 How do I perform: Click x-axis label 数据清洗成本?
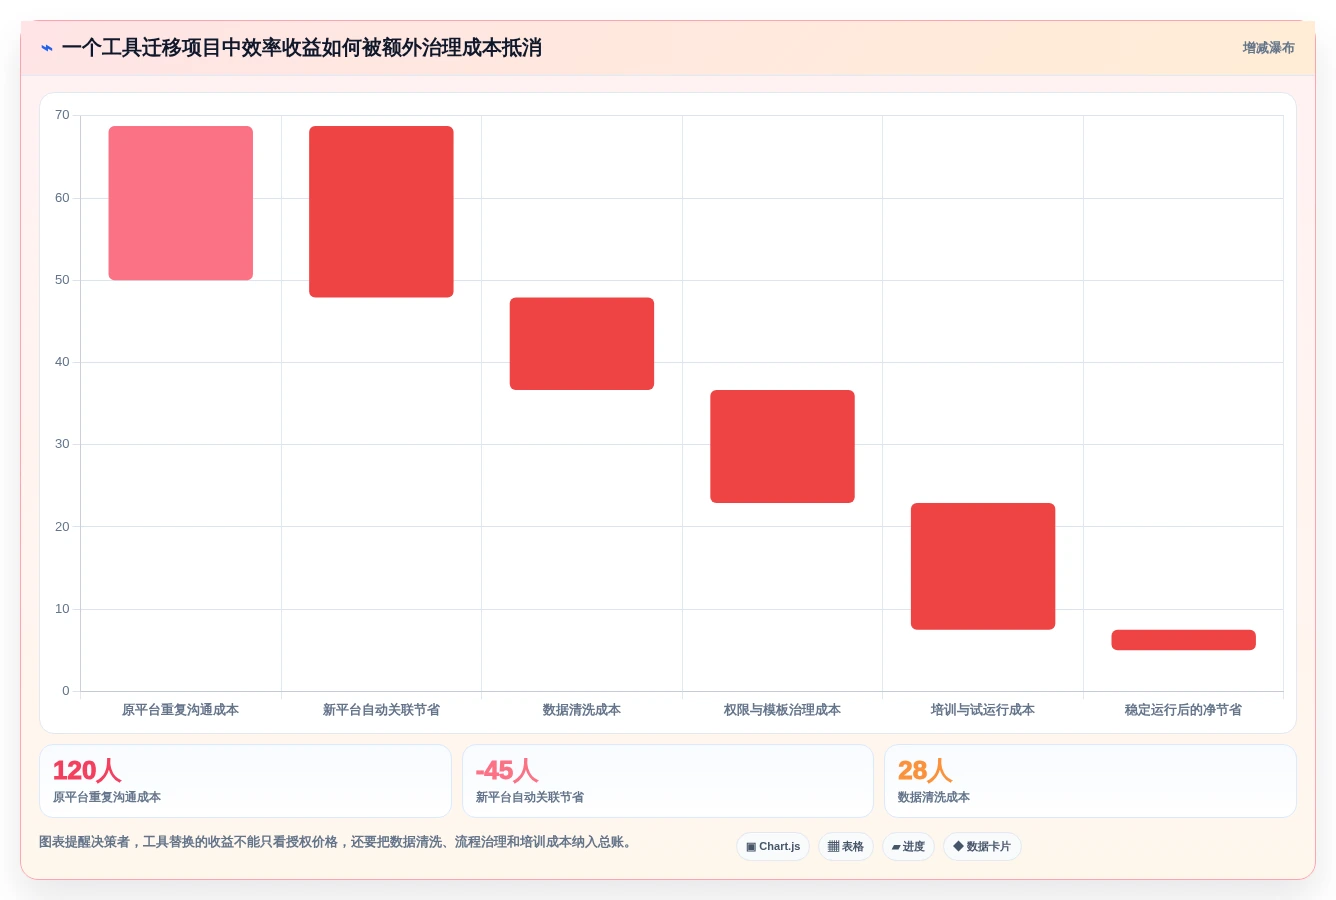582,710
